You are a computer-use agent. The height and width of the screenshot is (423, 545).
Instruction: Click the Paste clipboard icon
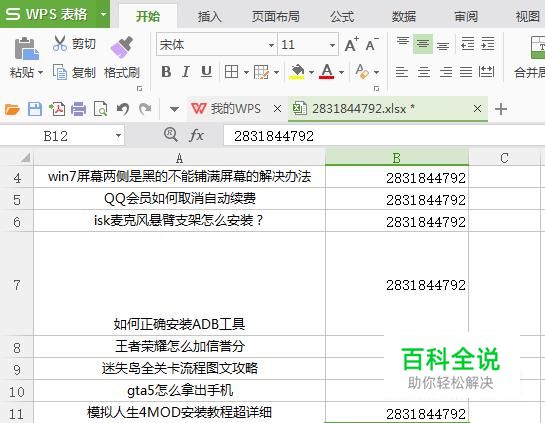26,48
